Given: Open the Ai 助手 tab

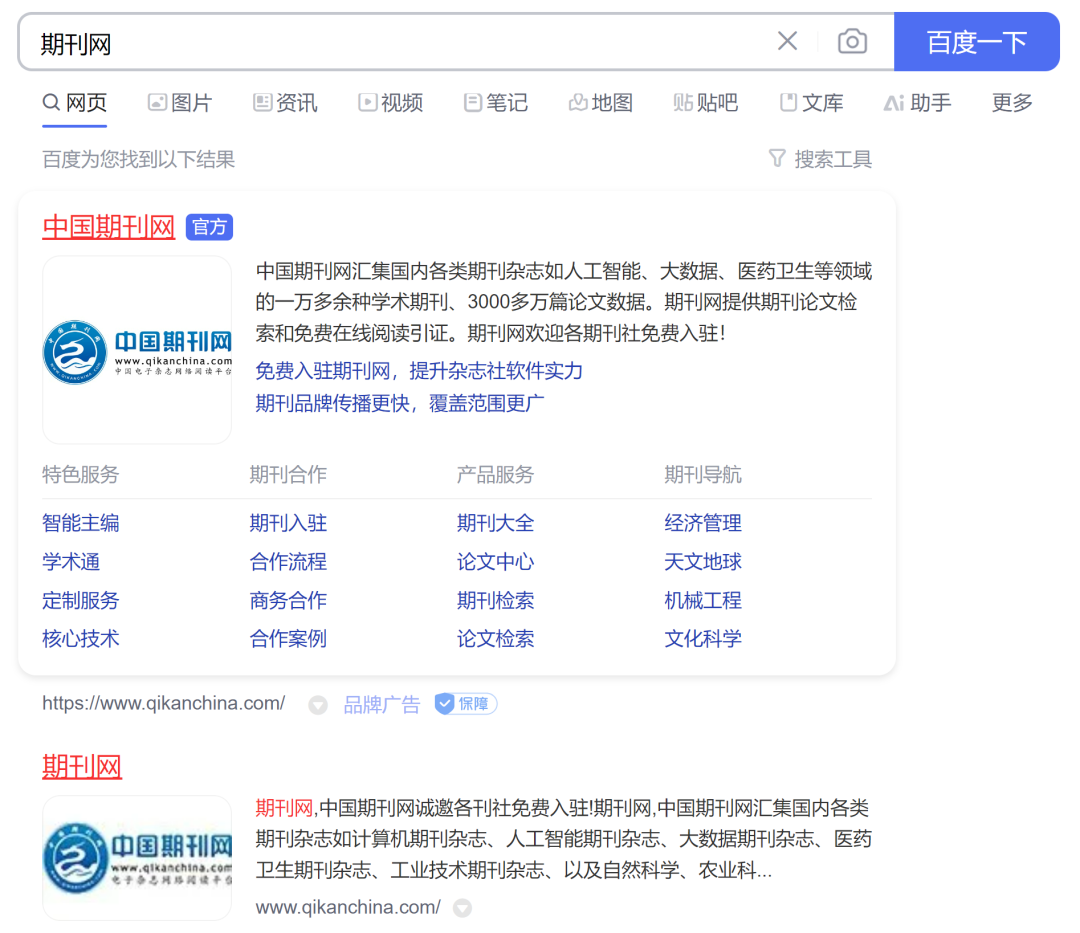Looking at the screenshot, I should [x=917, y=103].
